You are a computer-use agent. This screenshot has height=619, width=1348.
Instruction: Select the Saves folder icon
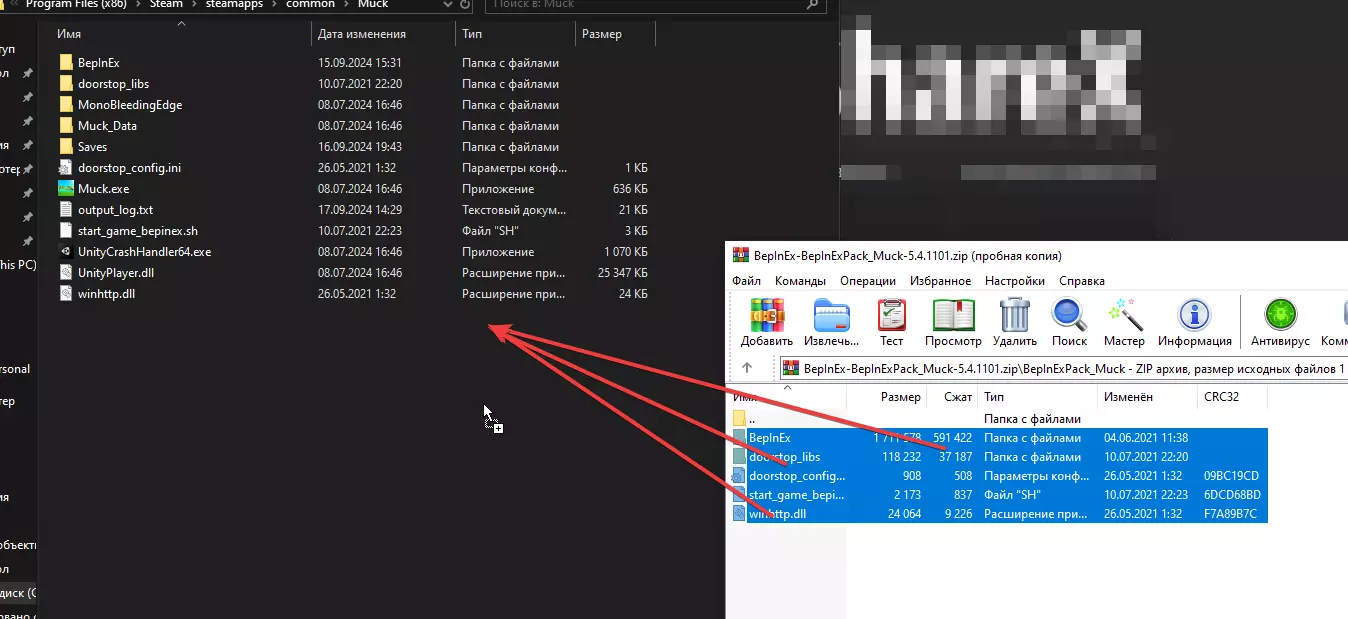[x=67, y=147]
